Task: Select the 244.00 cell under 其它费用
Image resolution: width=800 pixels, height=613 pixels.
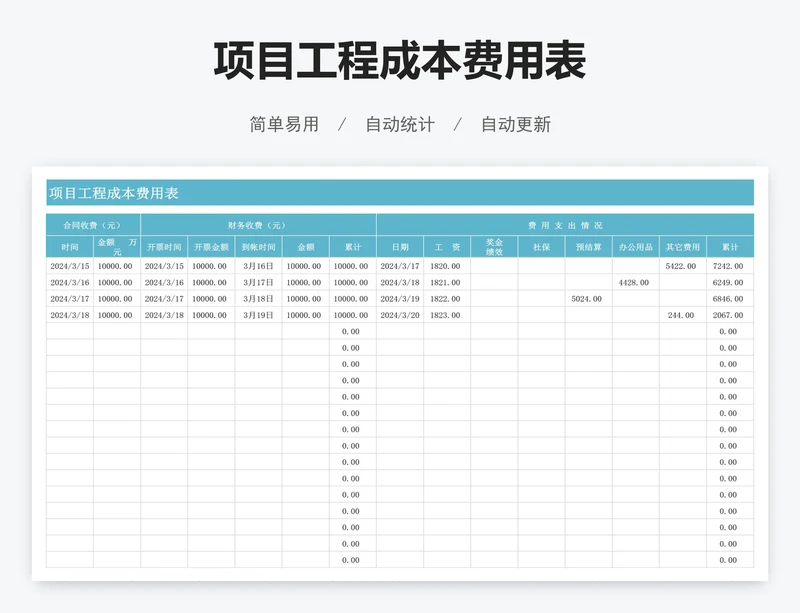Action: [x=683, y=315]
